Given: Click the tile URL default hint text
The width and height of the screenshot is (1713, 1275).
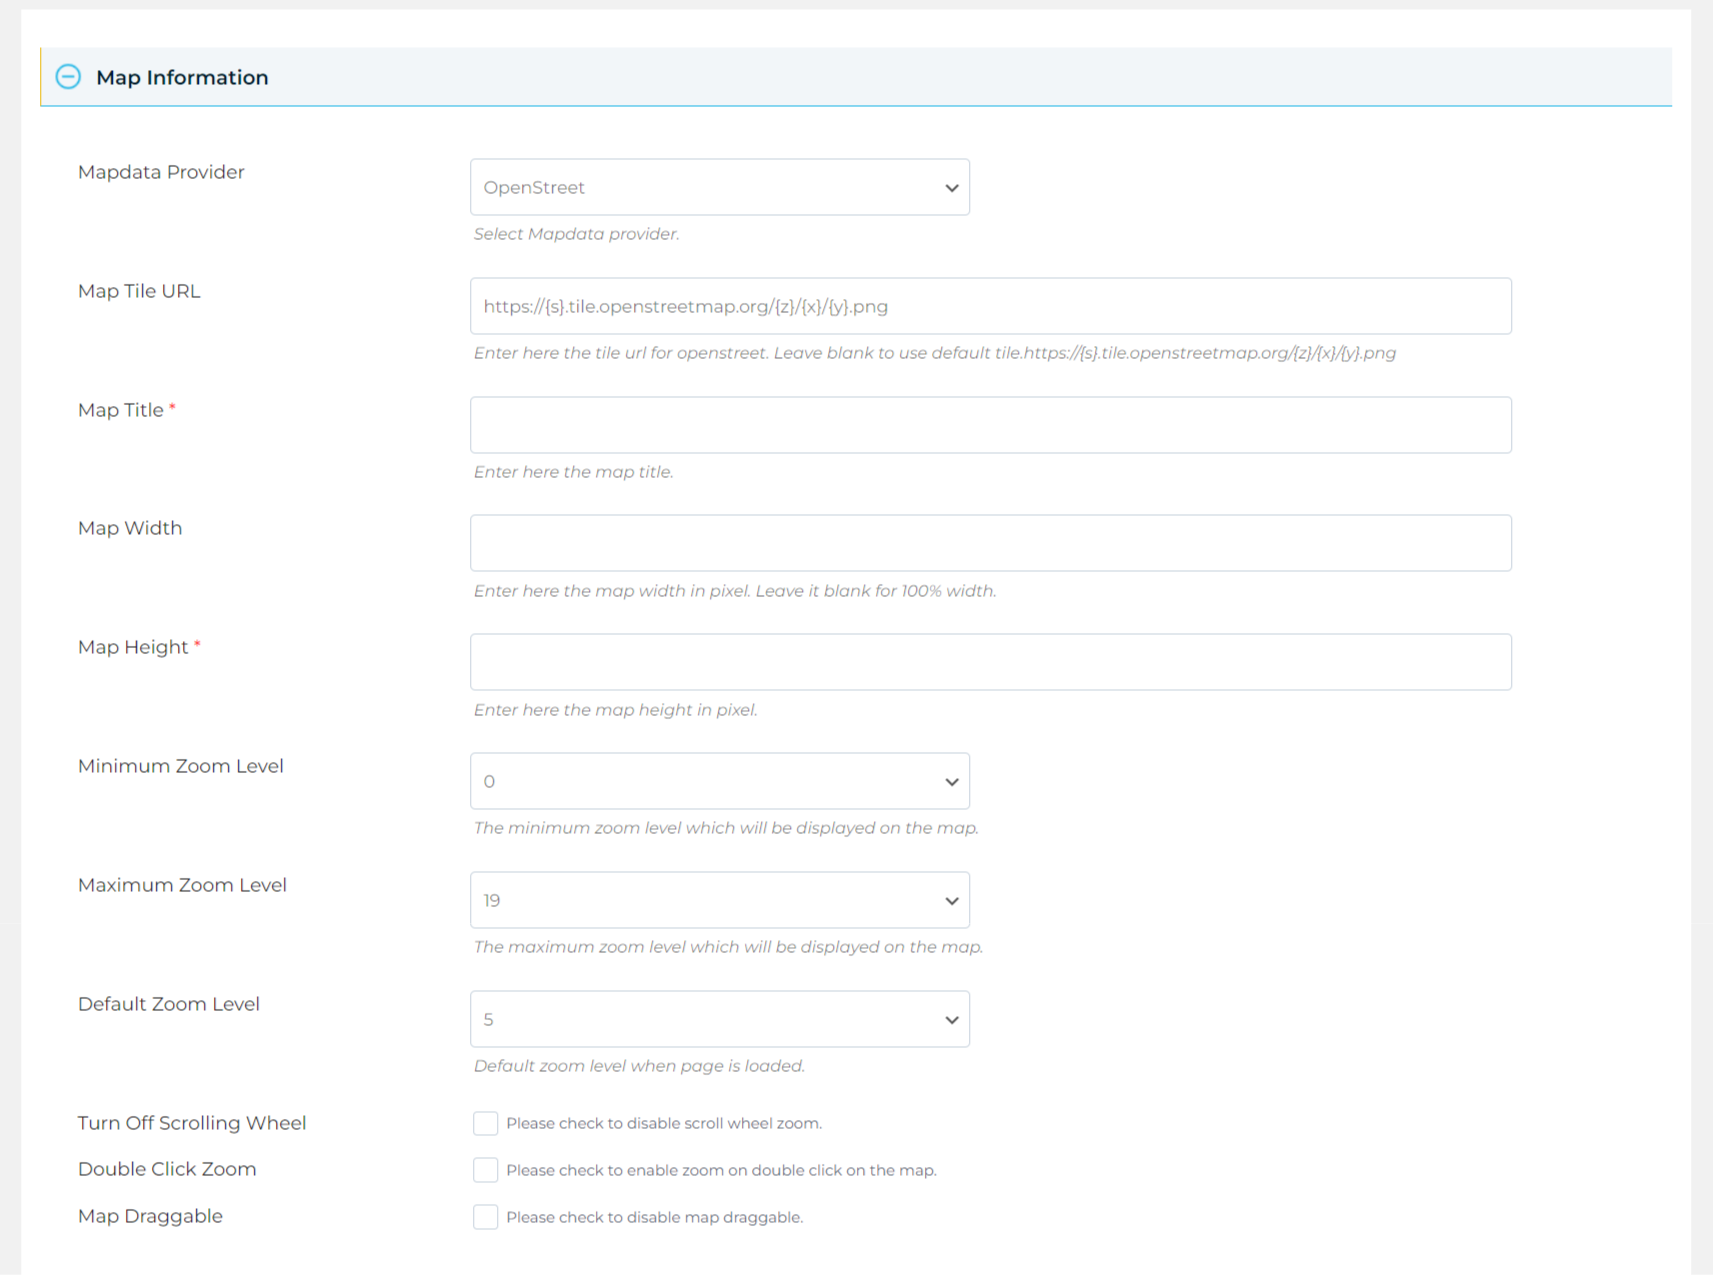Looking at the screenshot, I should (934, 353).
